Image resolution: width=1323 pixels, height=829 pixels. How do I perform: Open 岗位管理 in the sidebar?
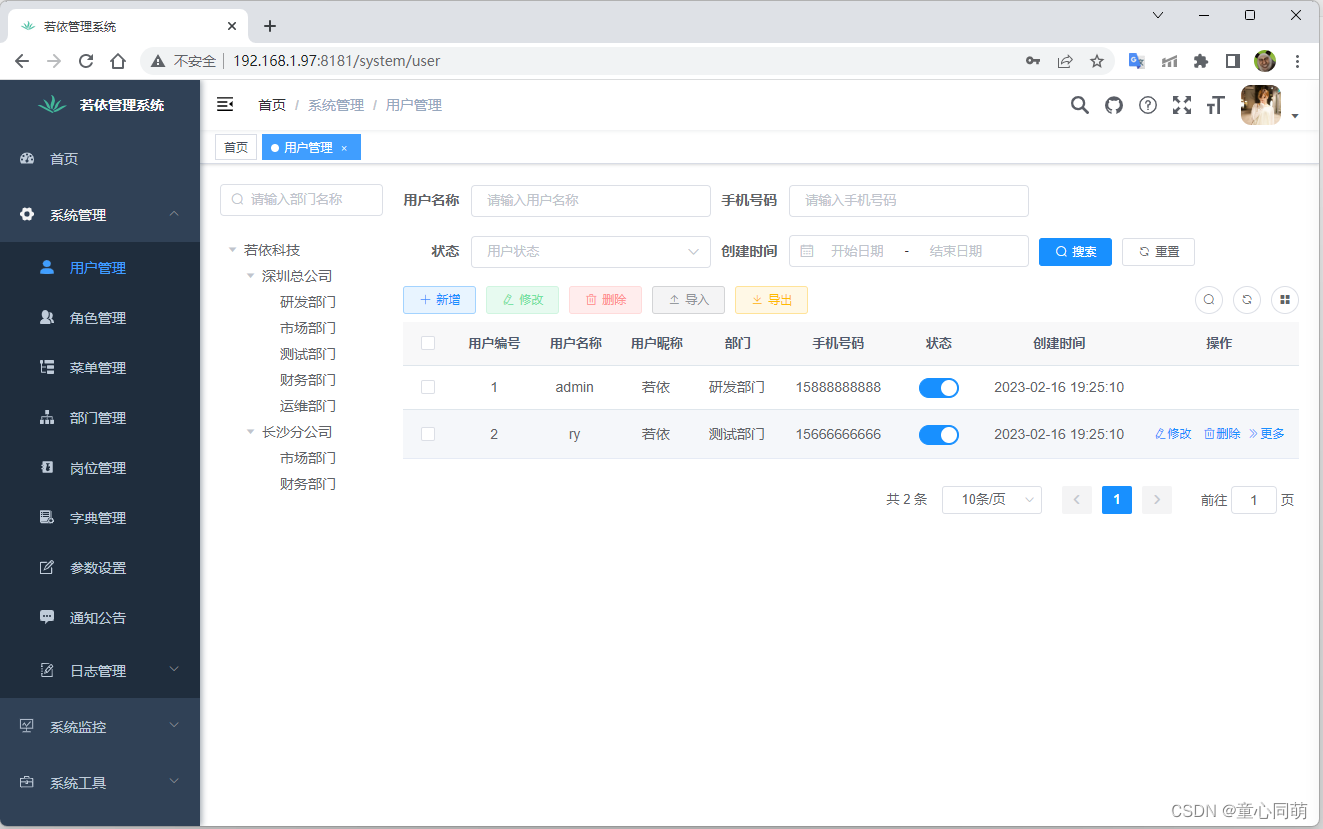click(x=100, y=468)
